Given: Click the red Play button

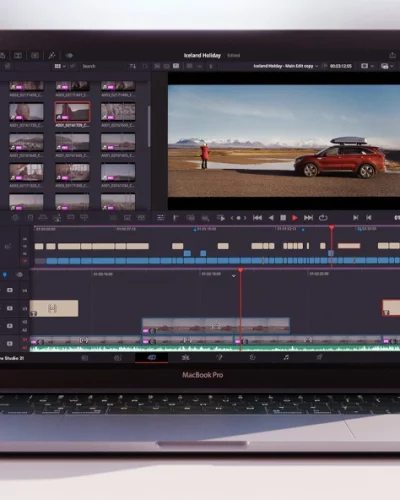Looking at the screenshot, I should coord(295,218).
